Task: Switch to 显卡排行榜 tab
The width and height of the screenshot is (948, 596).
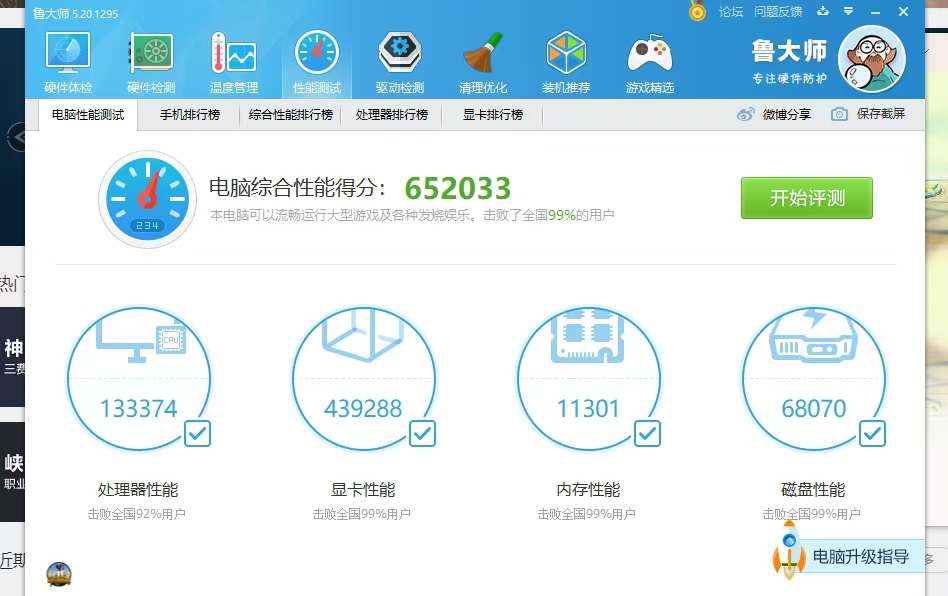Action: 493,114
